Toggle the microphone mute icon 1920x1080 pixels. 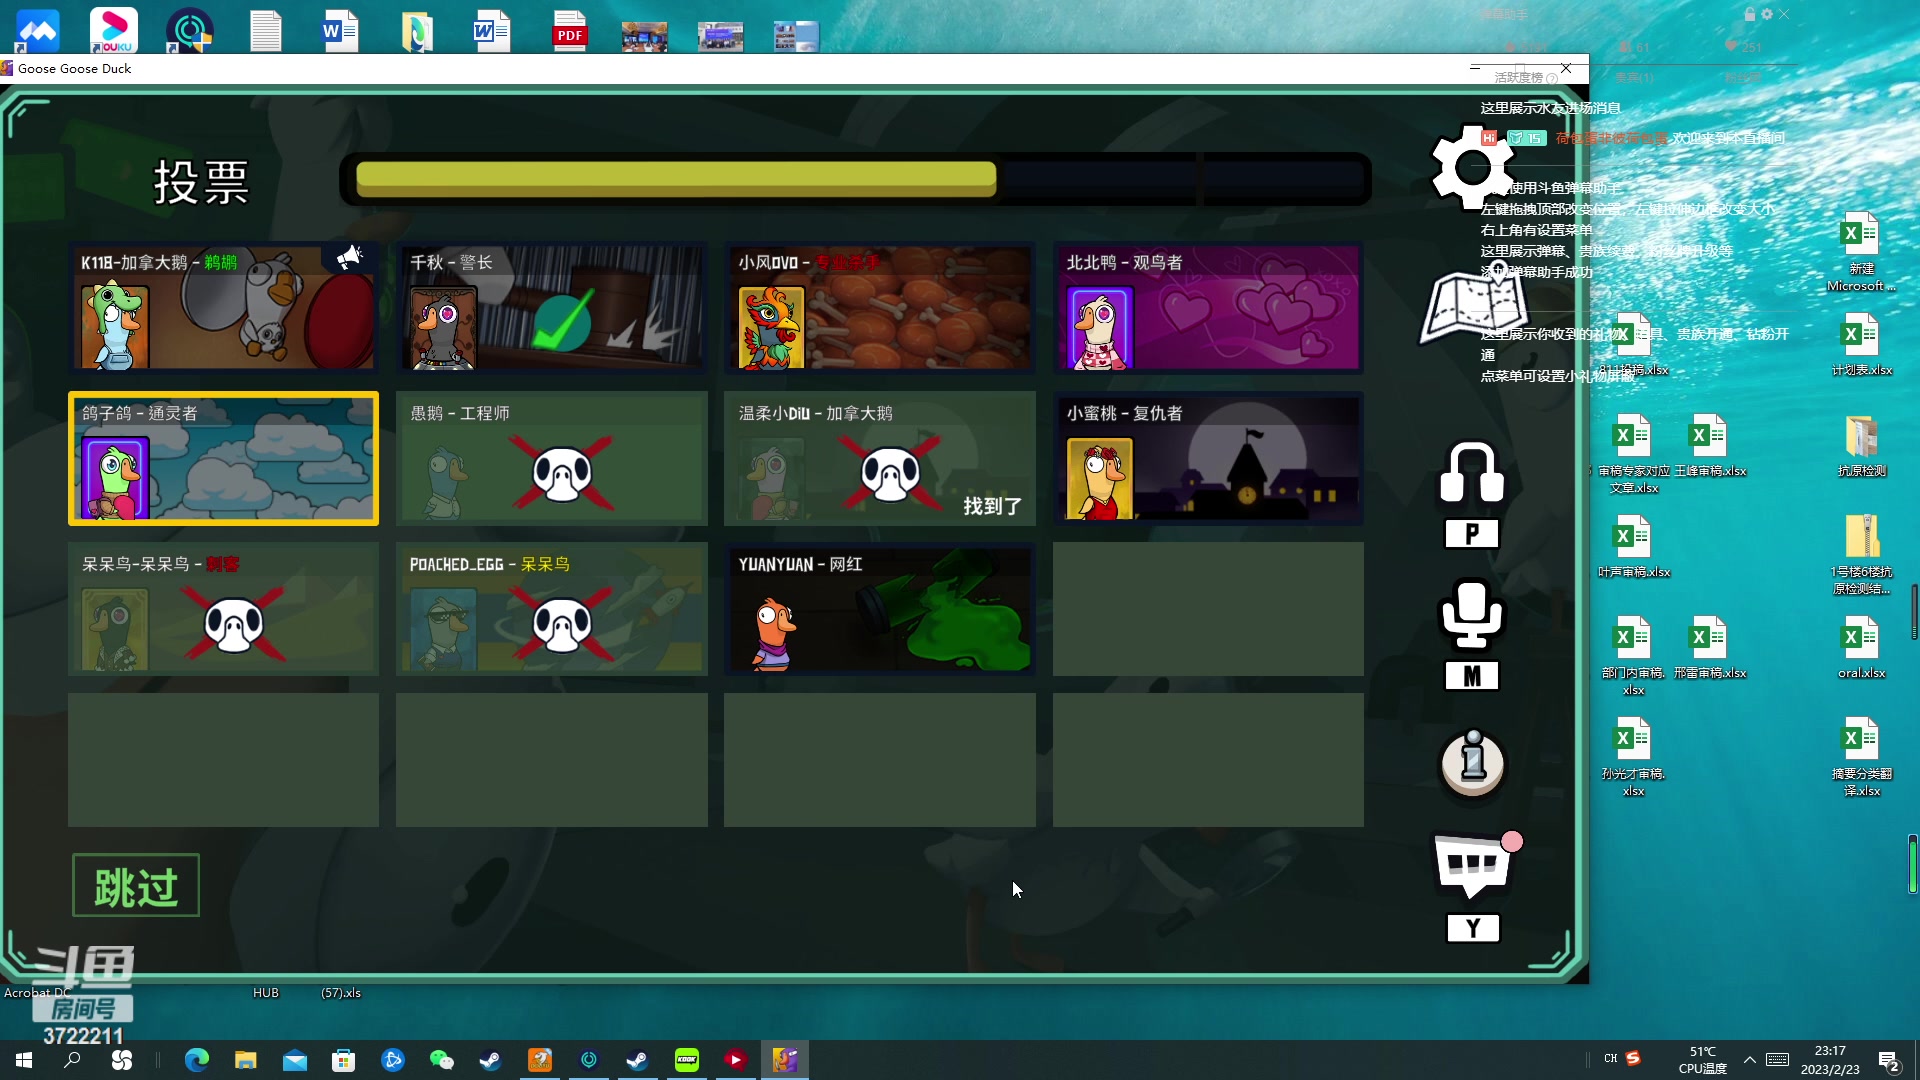(1472, 614)
